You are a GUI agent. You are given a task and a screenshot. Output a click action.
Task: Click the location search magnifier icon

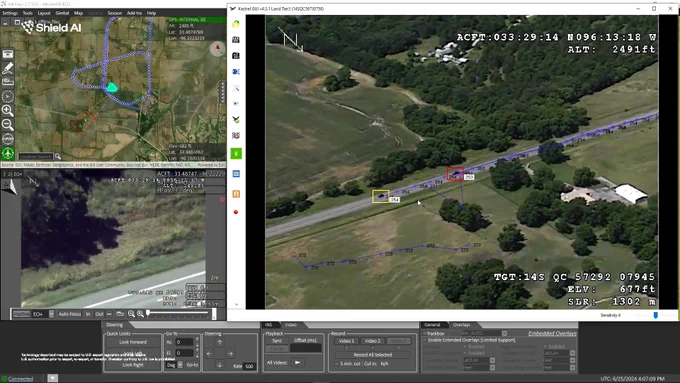tap(58, 157)
